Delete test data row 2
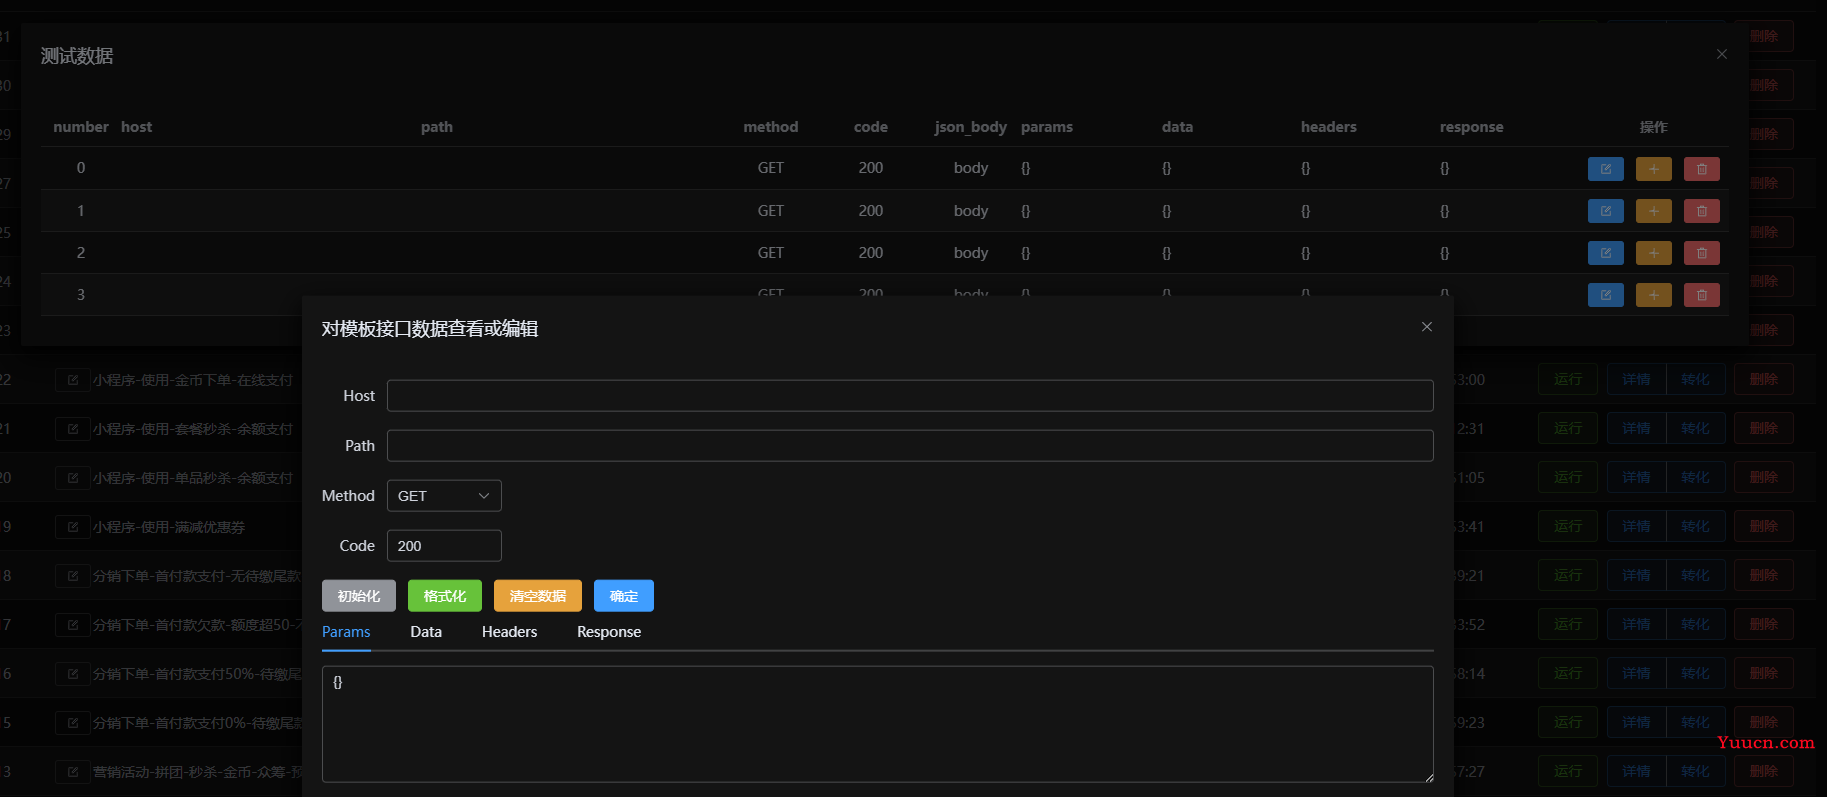The width and height of the screenshot is (1827, 797). click(1701, 253)
